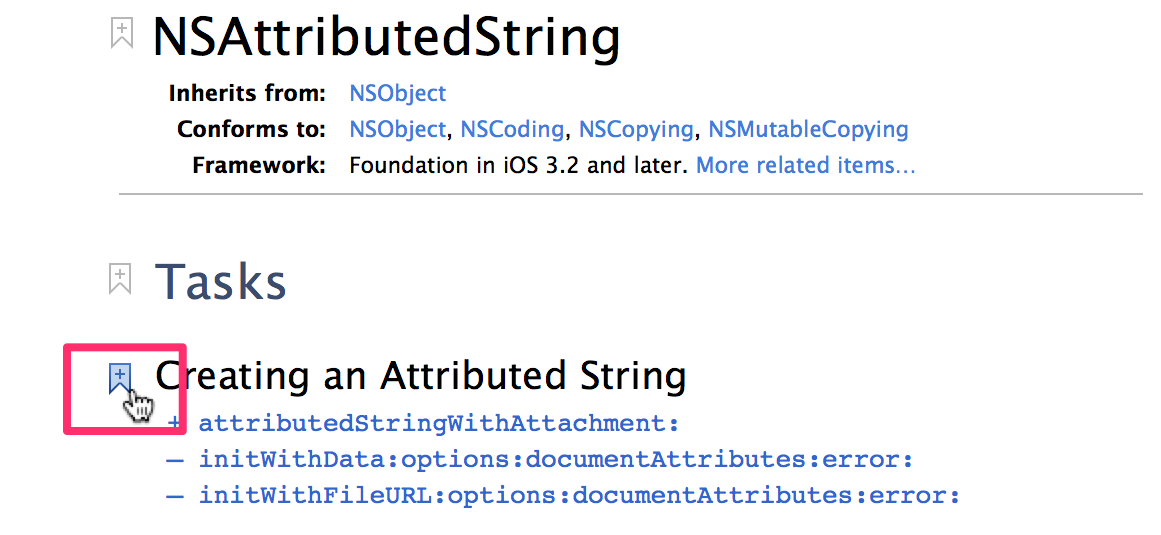
Task: Click the Framework: label
Action: (x=259, y=165)
